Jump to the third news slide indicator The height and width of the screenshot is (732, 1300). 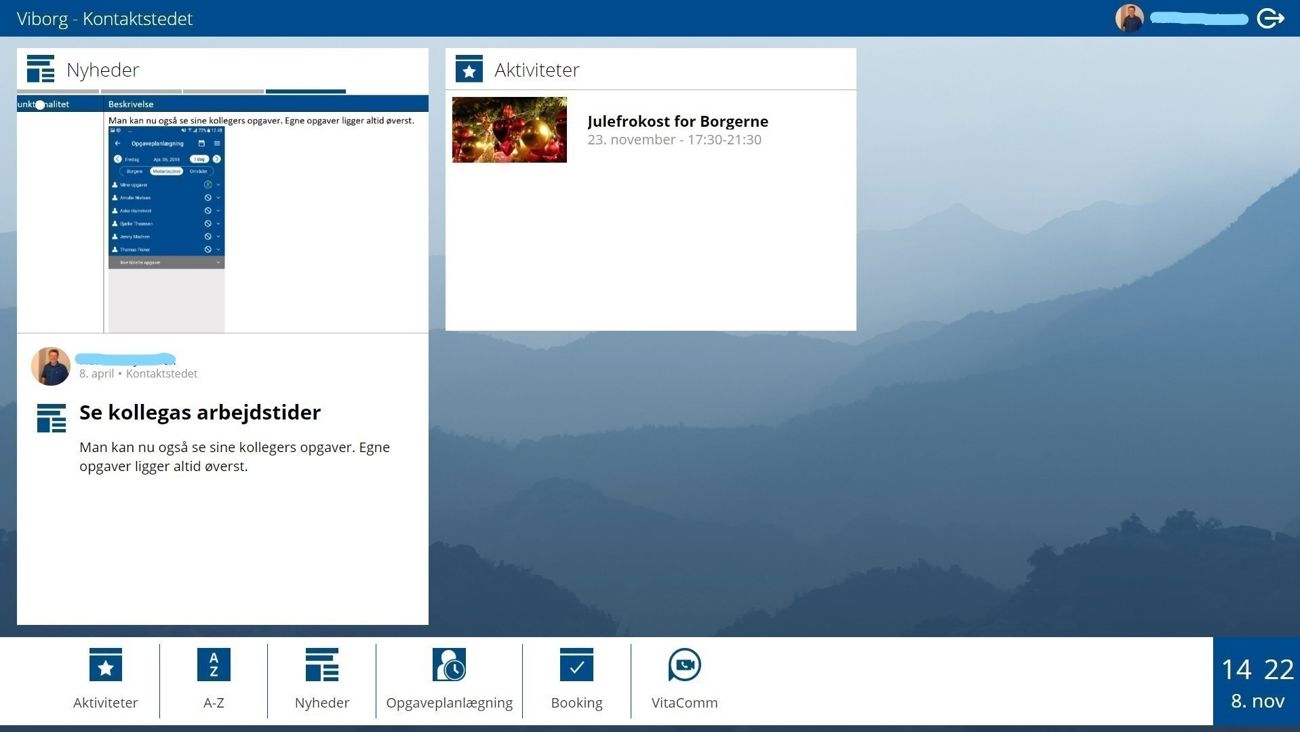pyautogui.click(x=223, y=92)
